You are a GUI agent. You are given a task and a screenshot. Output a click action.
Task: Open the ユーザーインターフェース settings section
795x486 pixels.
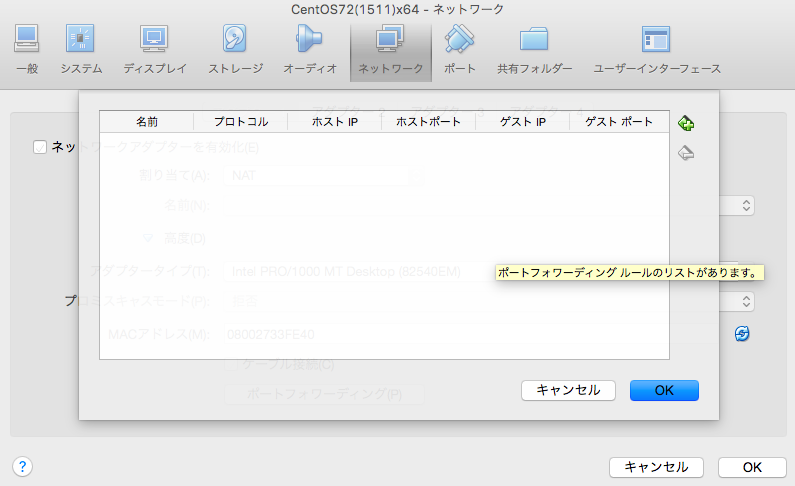coord(657,50)
